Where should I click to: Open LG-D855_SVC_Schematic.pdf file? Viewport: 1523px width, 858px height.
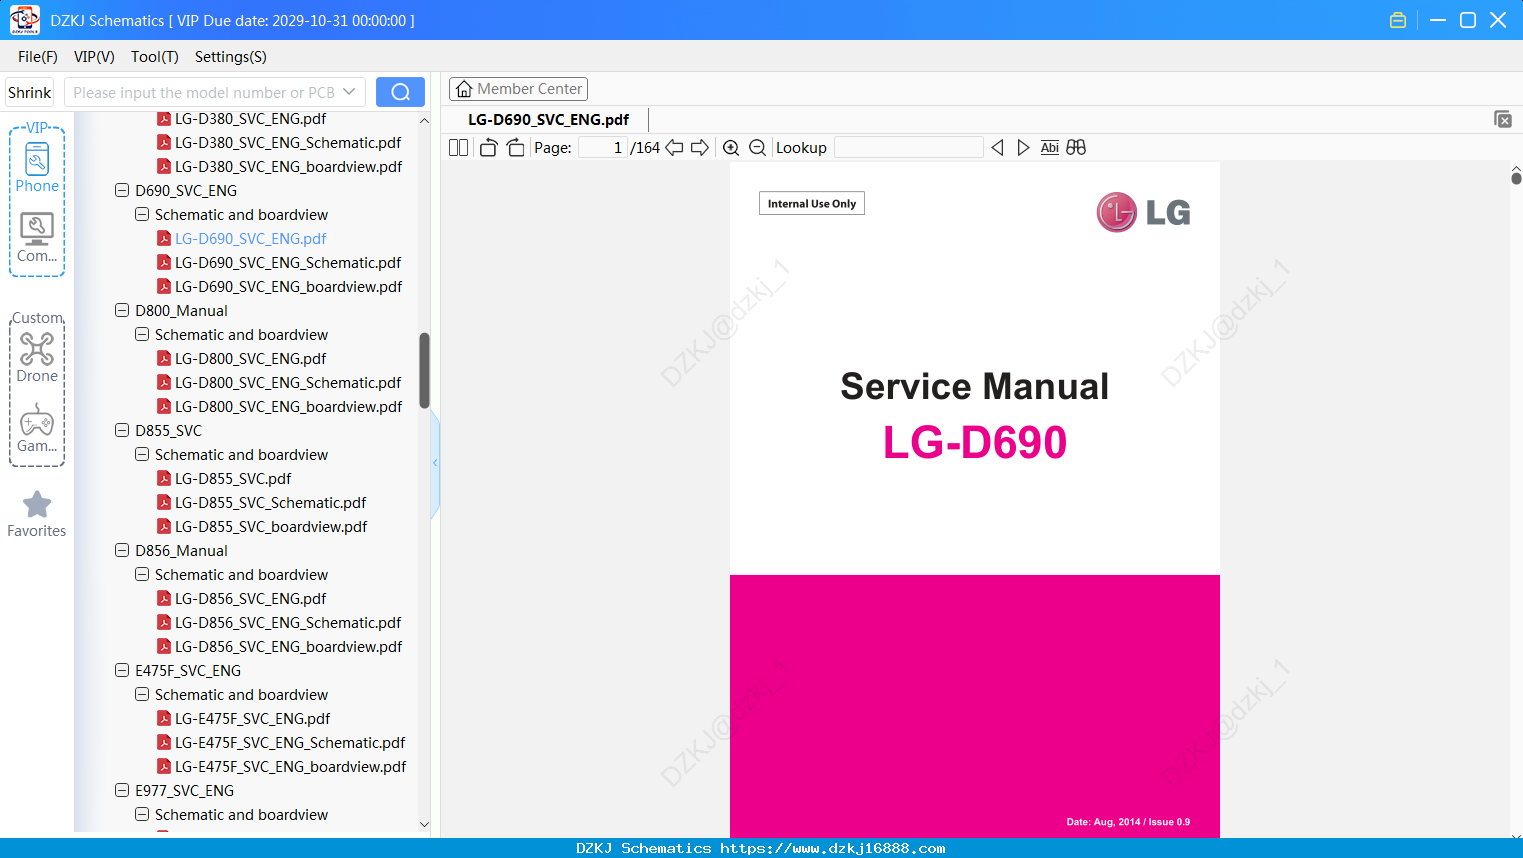(x=270, y=503)
